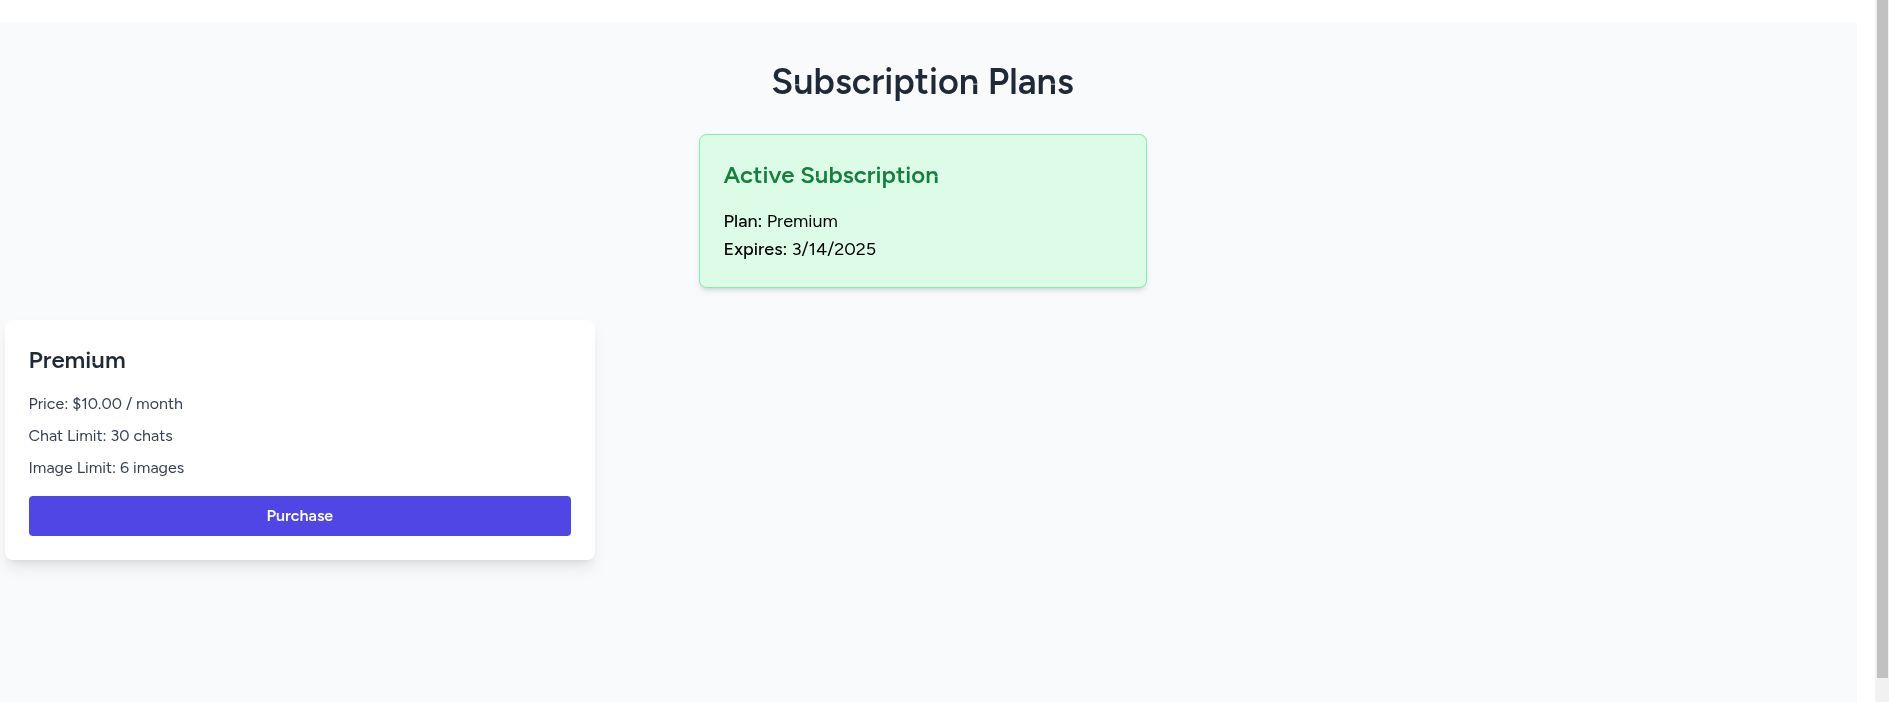
Task: Click the 3/14/2025 expiry date
Action: [834, 249]
